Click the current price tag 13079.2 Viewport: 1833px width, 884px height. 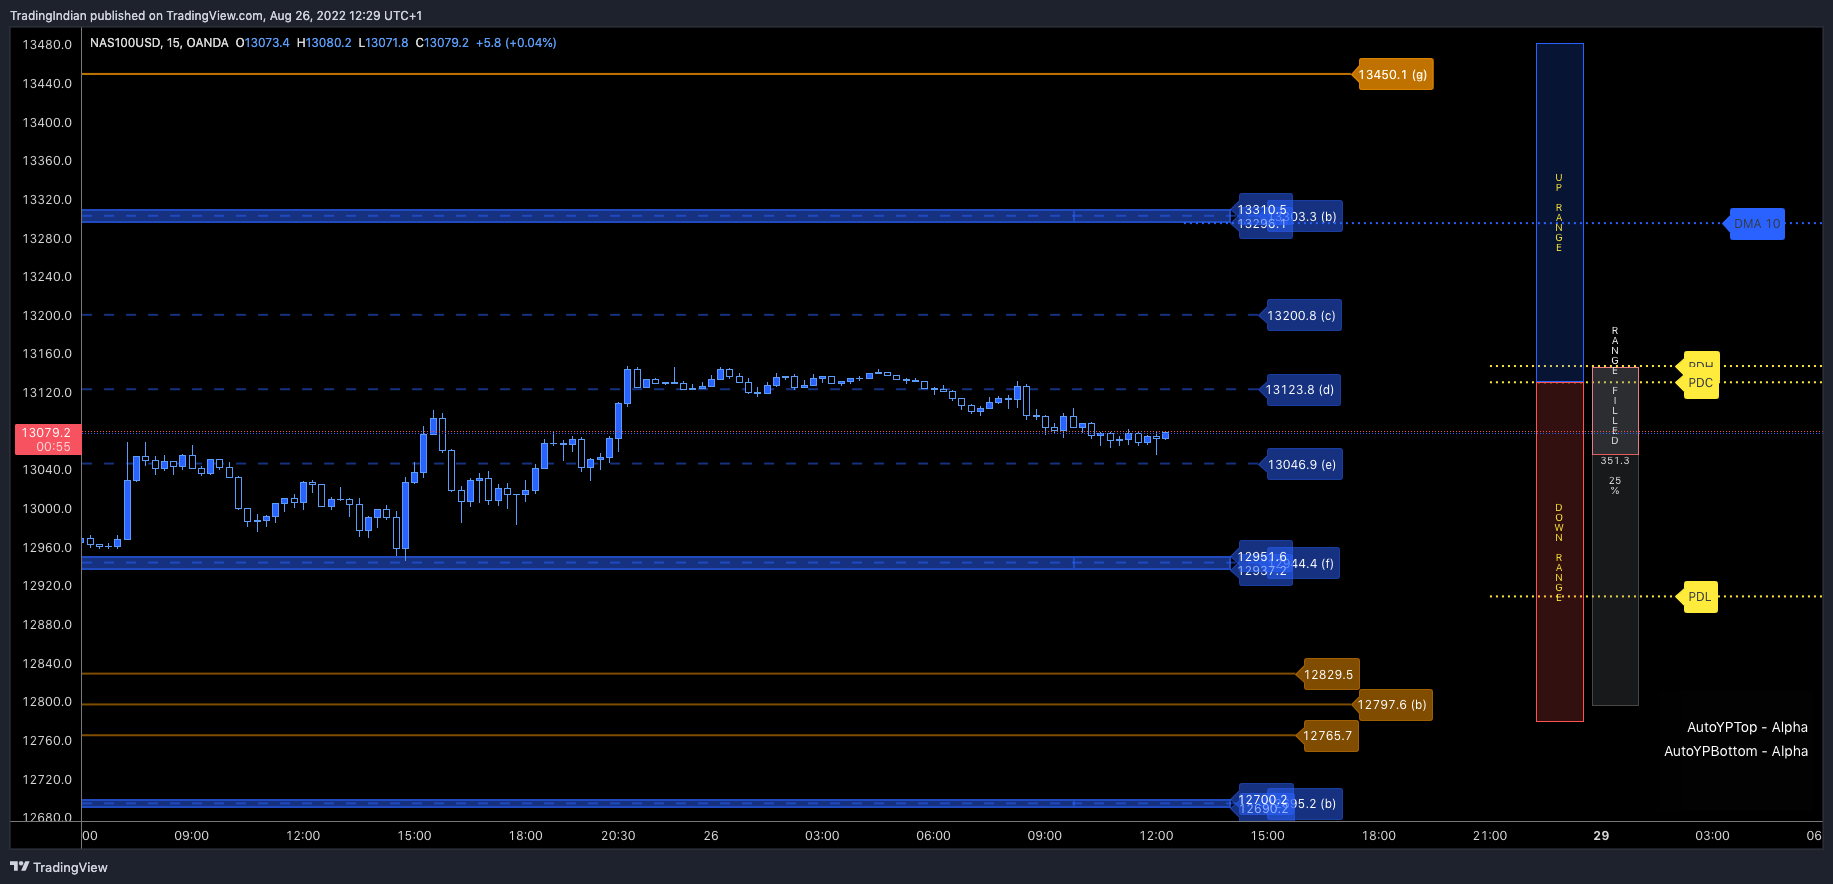pyautogui.click(x=48, y=440)
